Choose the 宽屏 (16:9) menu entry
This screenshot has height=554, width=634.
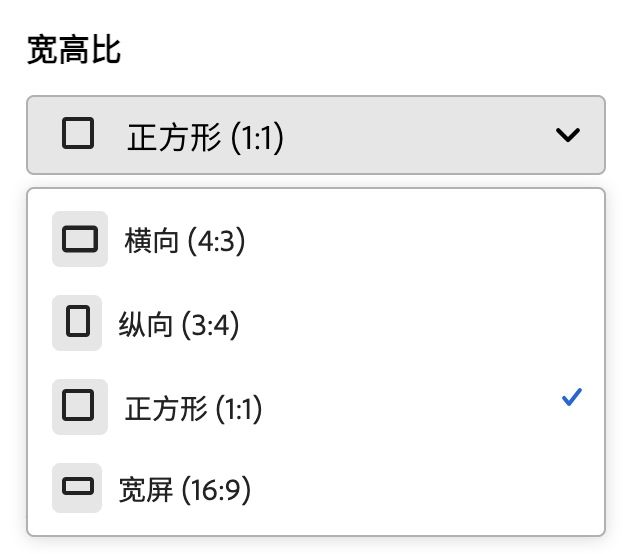(316, 488)
